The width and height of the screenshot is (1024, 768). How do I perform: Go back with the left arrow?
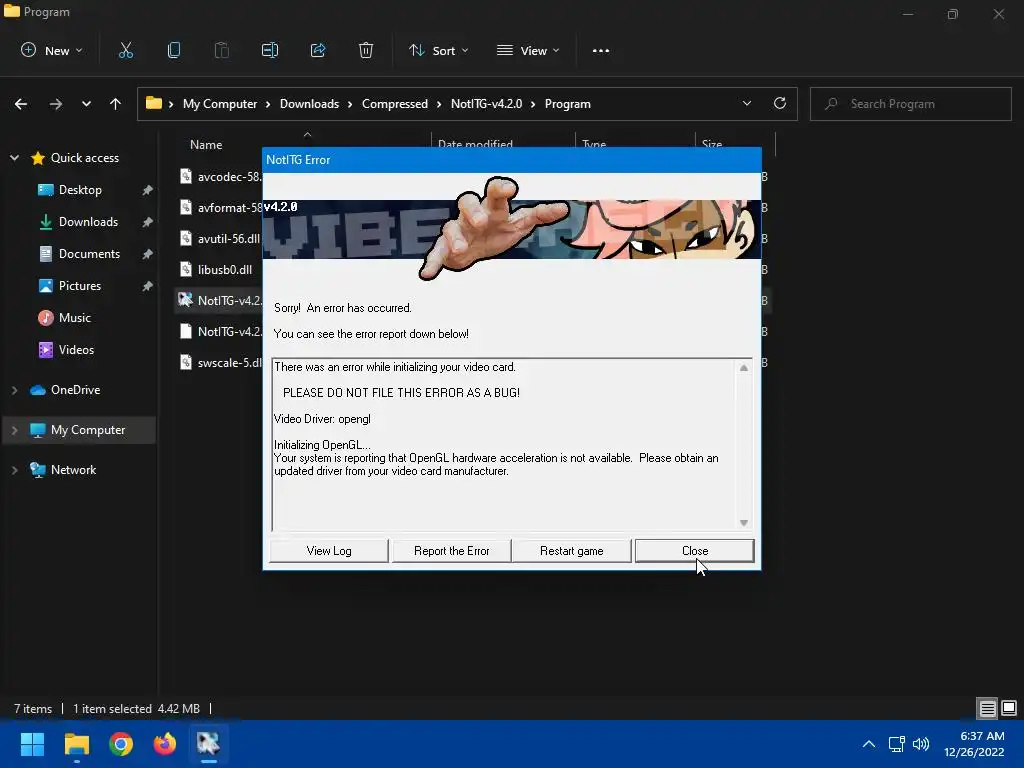point(21,104)
